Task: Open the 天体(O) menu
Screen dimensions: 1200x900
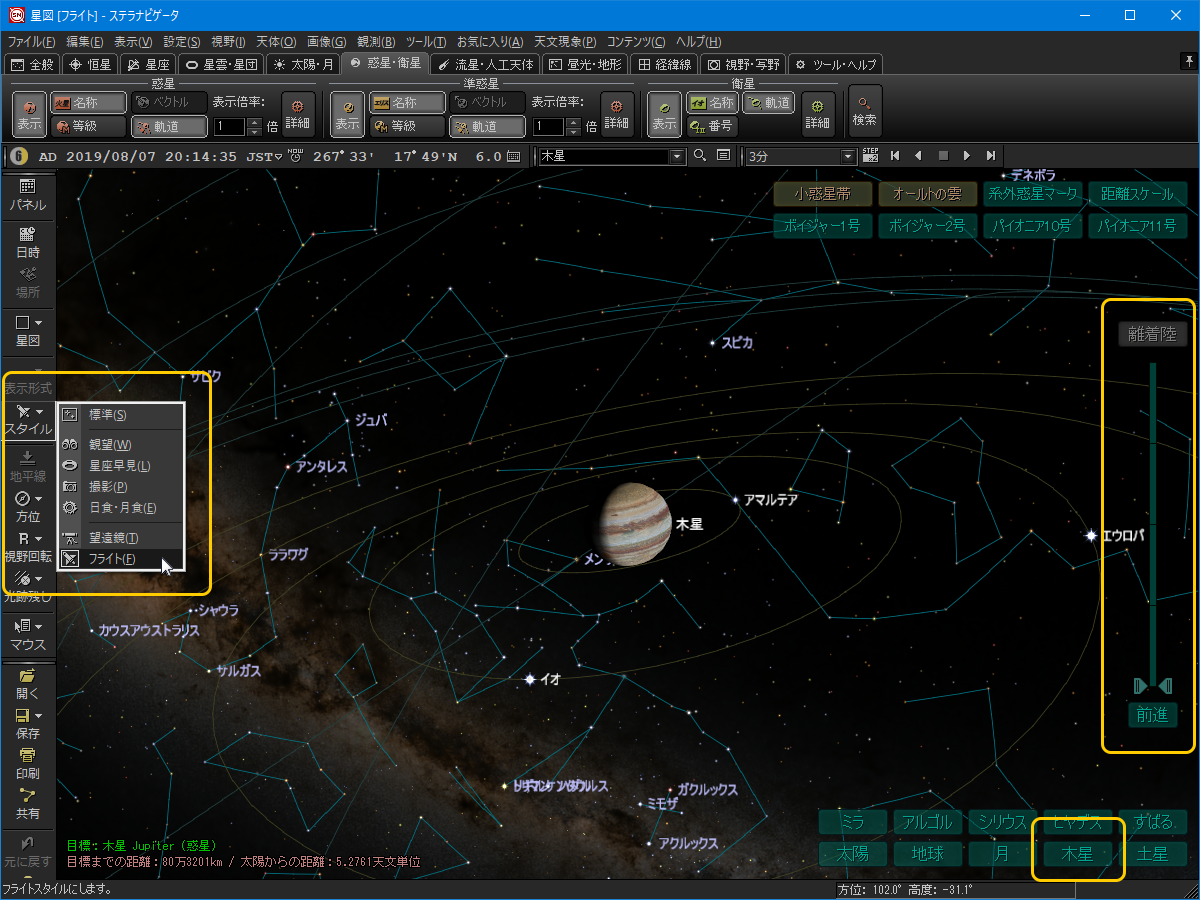Action: (276, 42)
